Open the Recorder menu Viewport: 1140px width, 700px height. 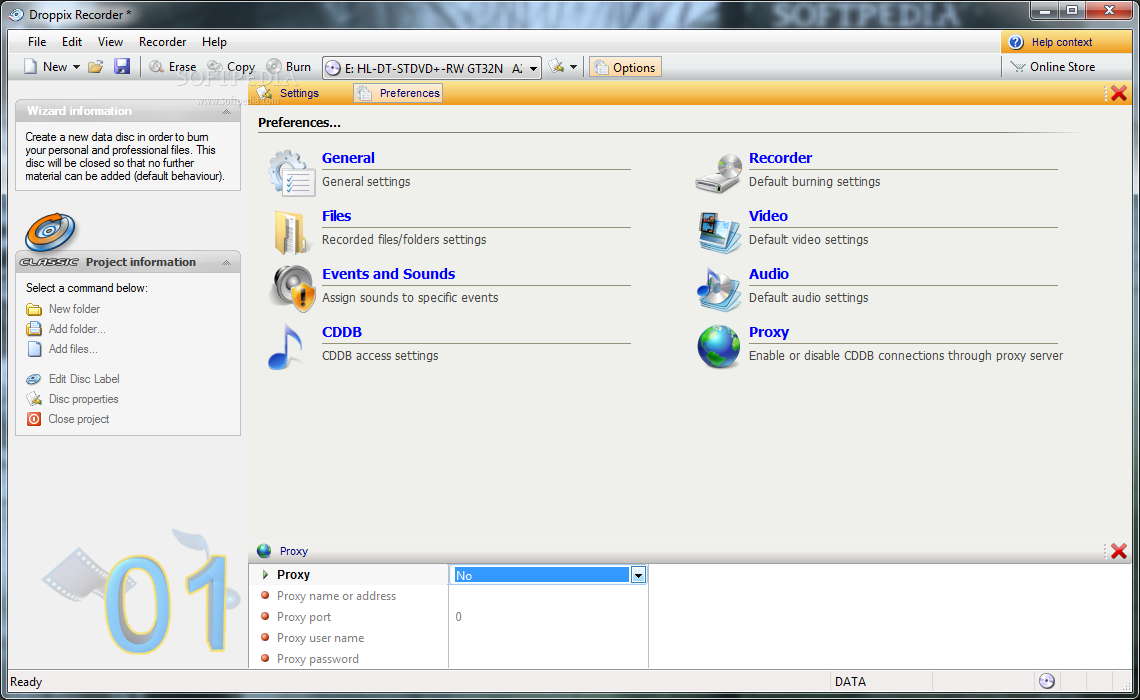(162, 42)
